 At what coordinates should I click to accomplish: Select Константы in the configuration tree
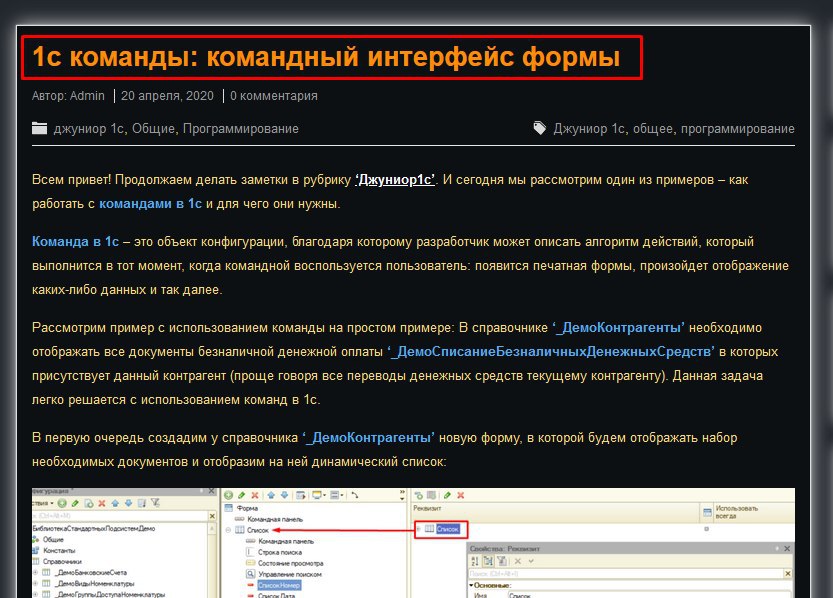59,551
